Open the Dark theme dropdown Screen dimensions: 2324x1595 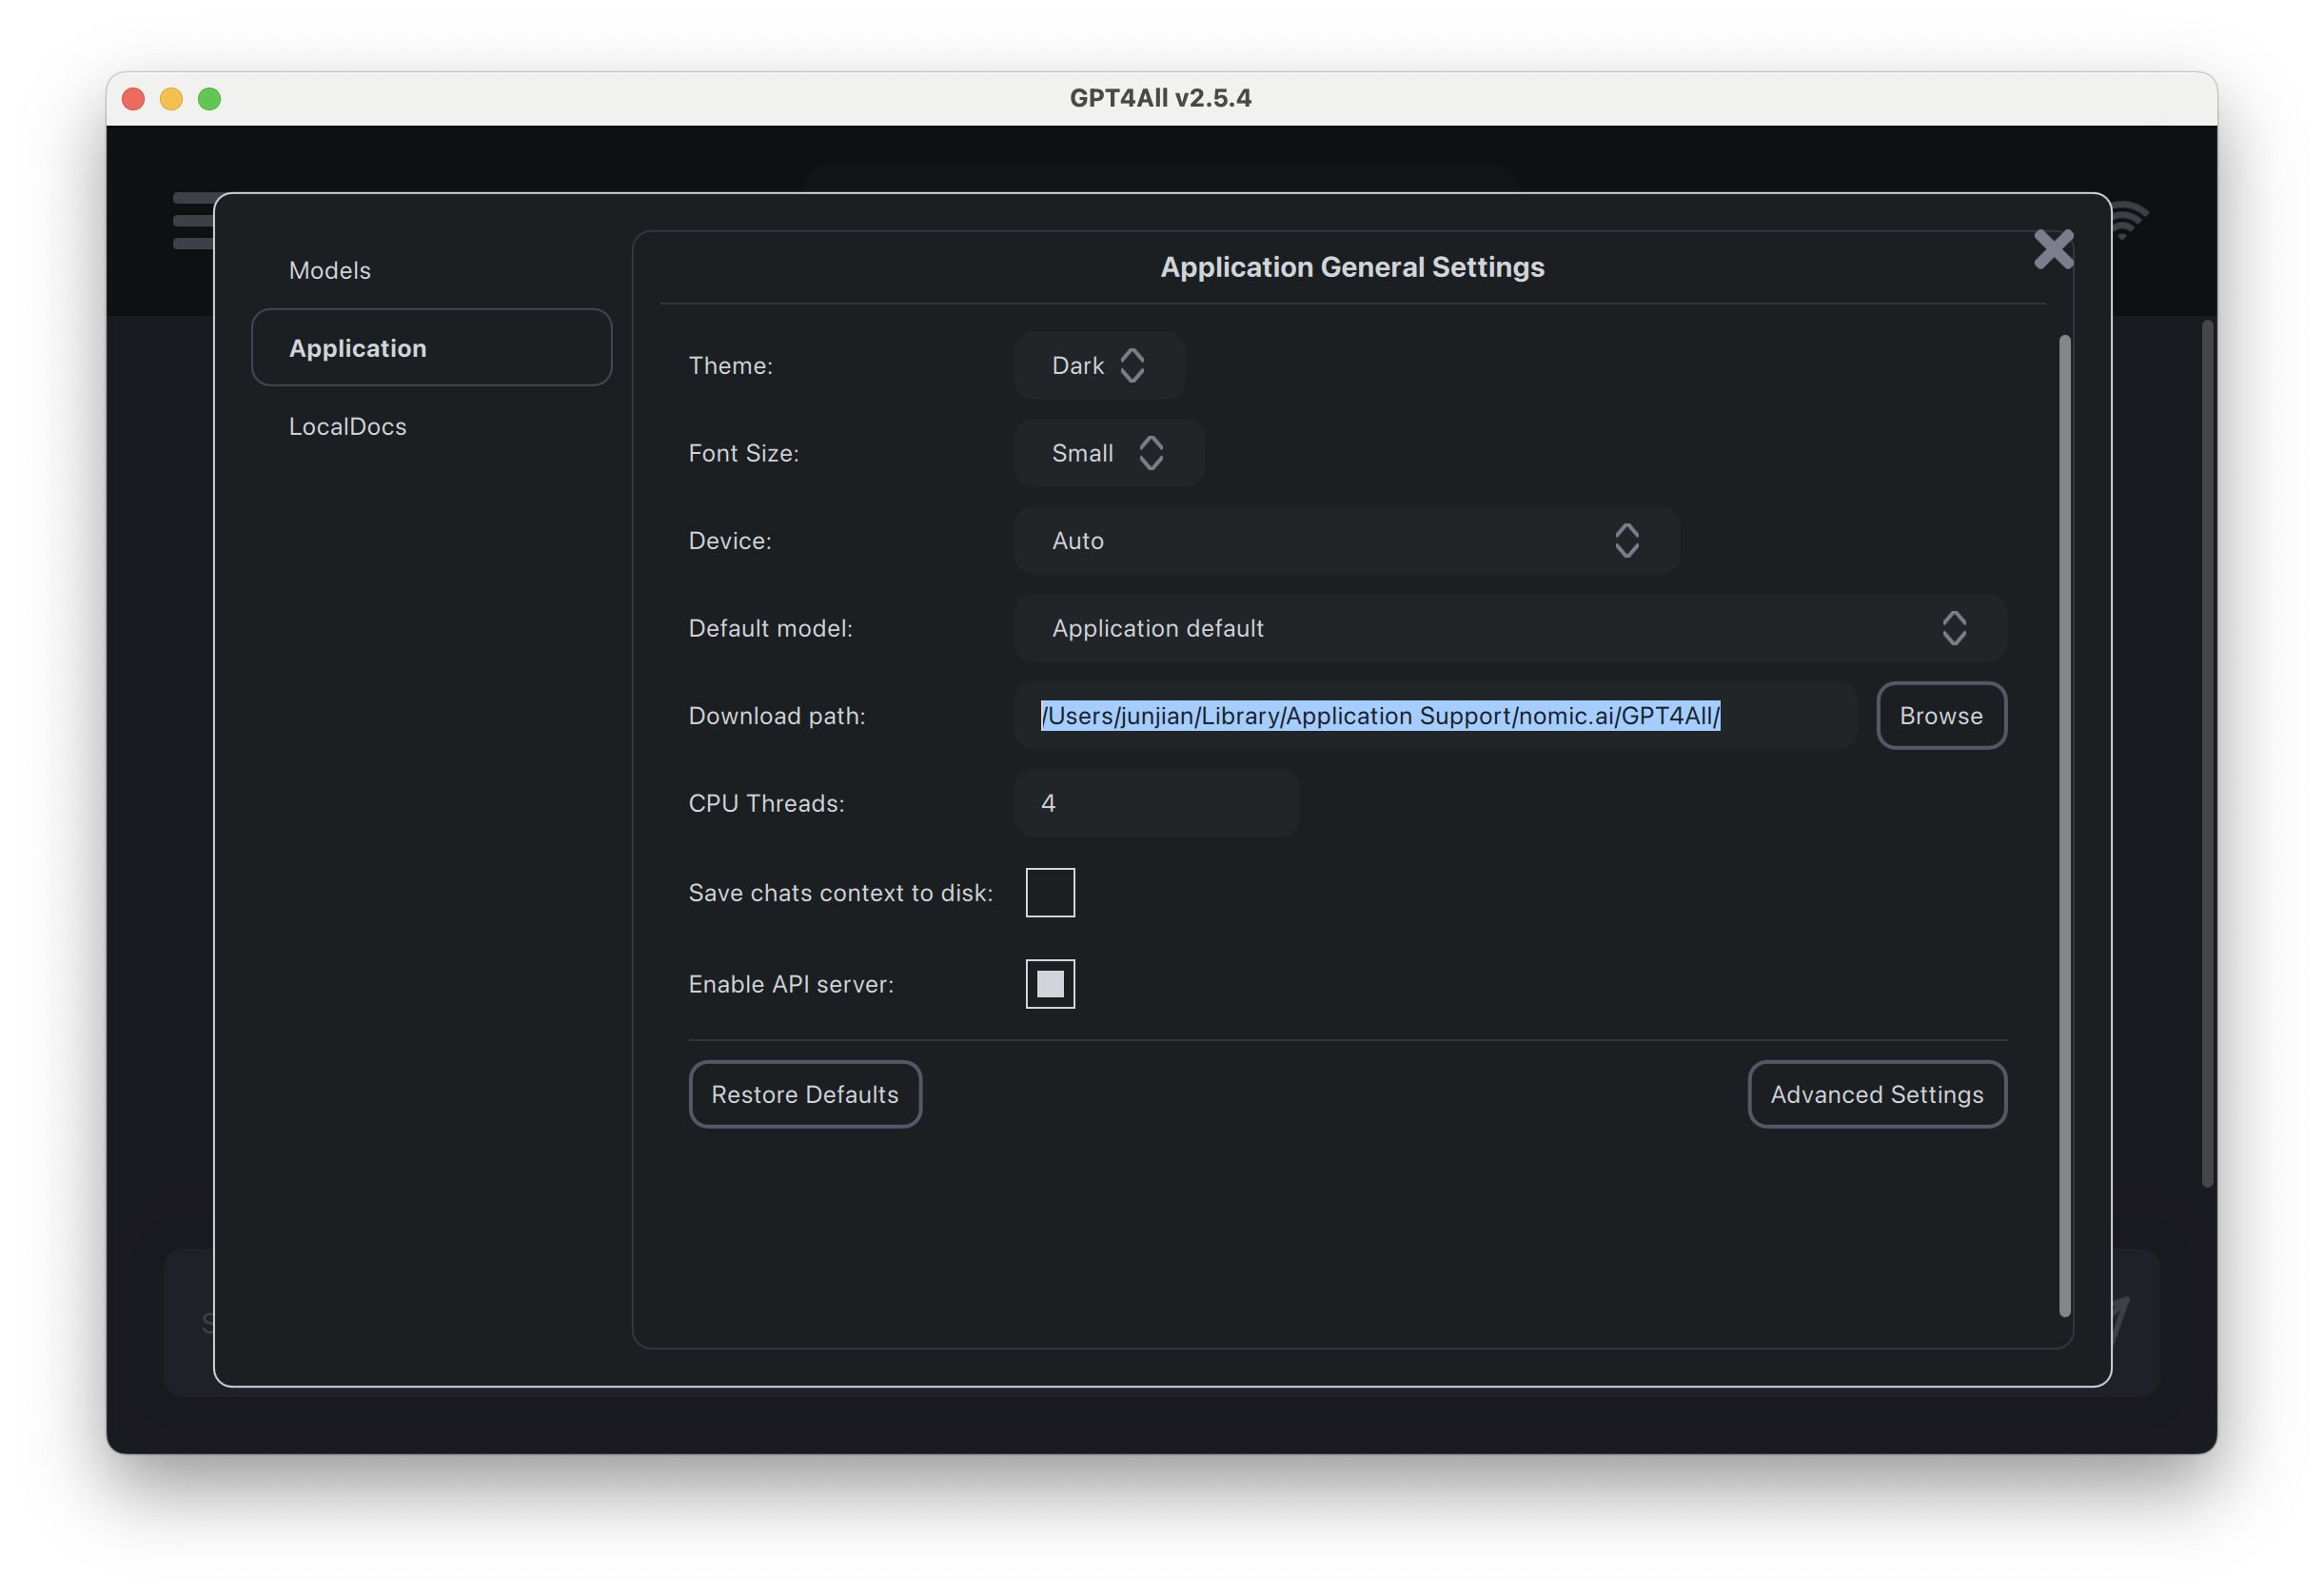pos(1079,366)
